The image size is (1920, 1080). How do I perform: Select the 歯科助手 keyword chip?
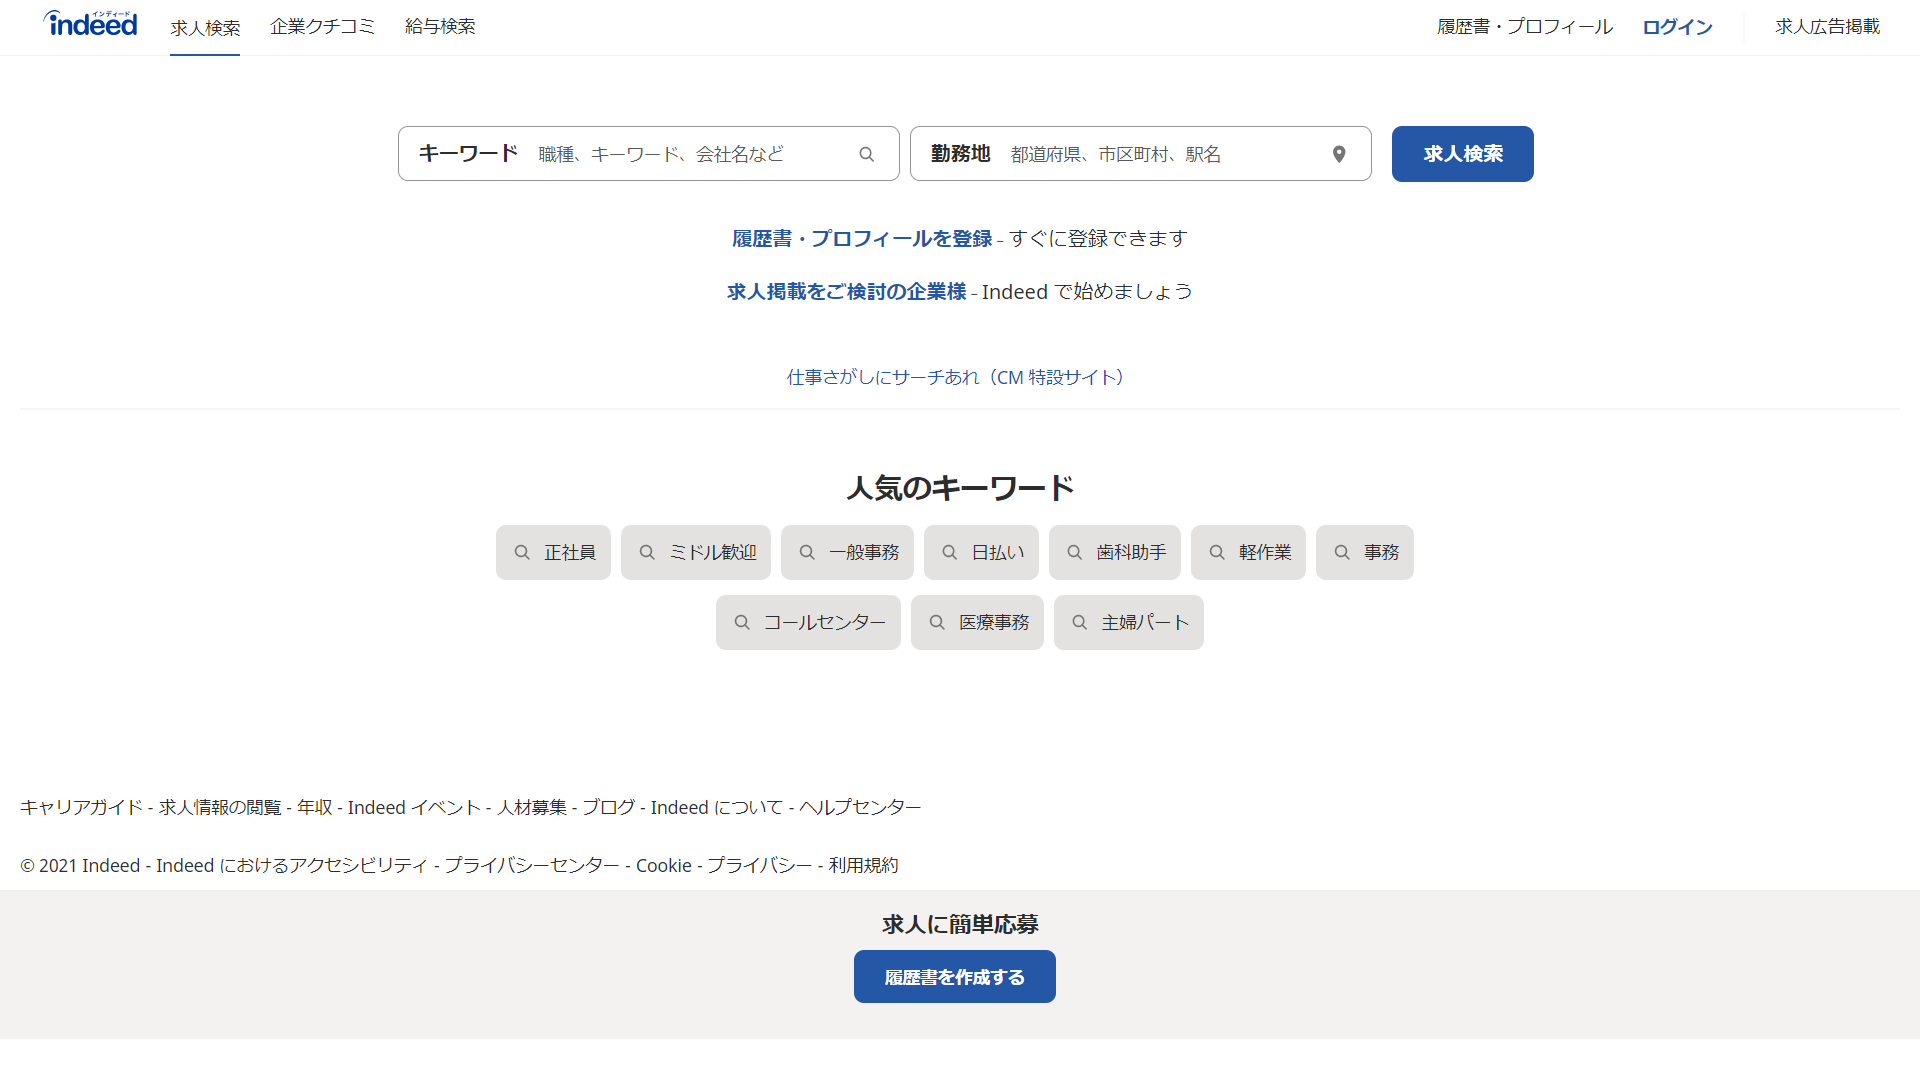coord(1115,552)
